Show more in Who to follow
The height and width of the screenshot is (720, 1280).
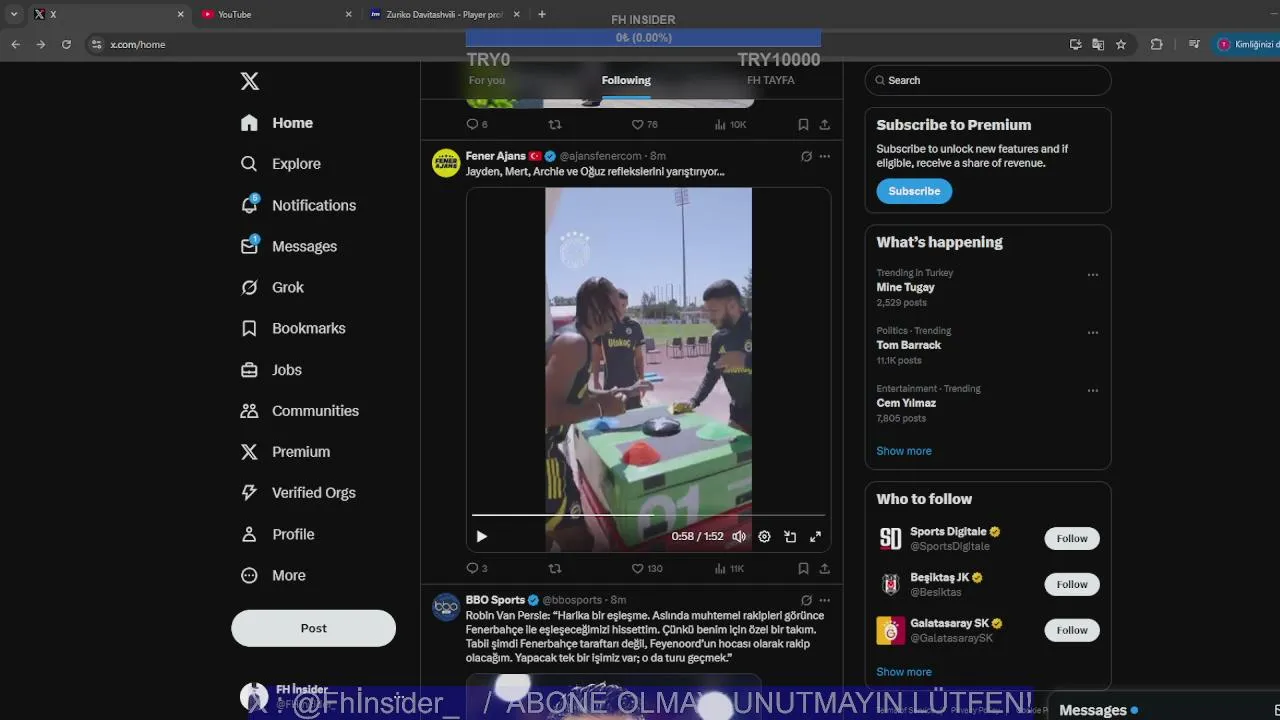pos(904,672)
